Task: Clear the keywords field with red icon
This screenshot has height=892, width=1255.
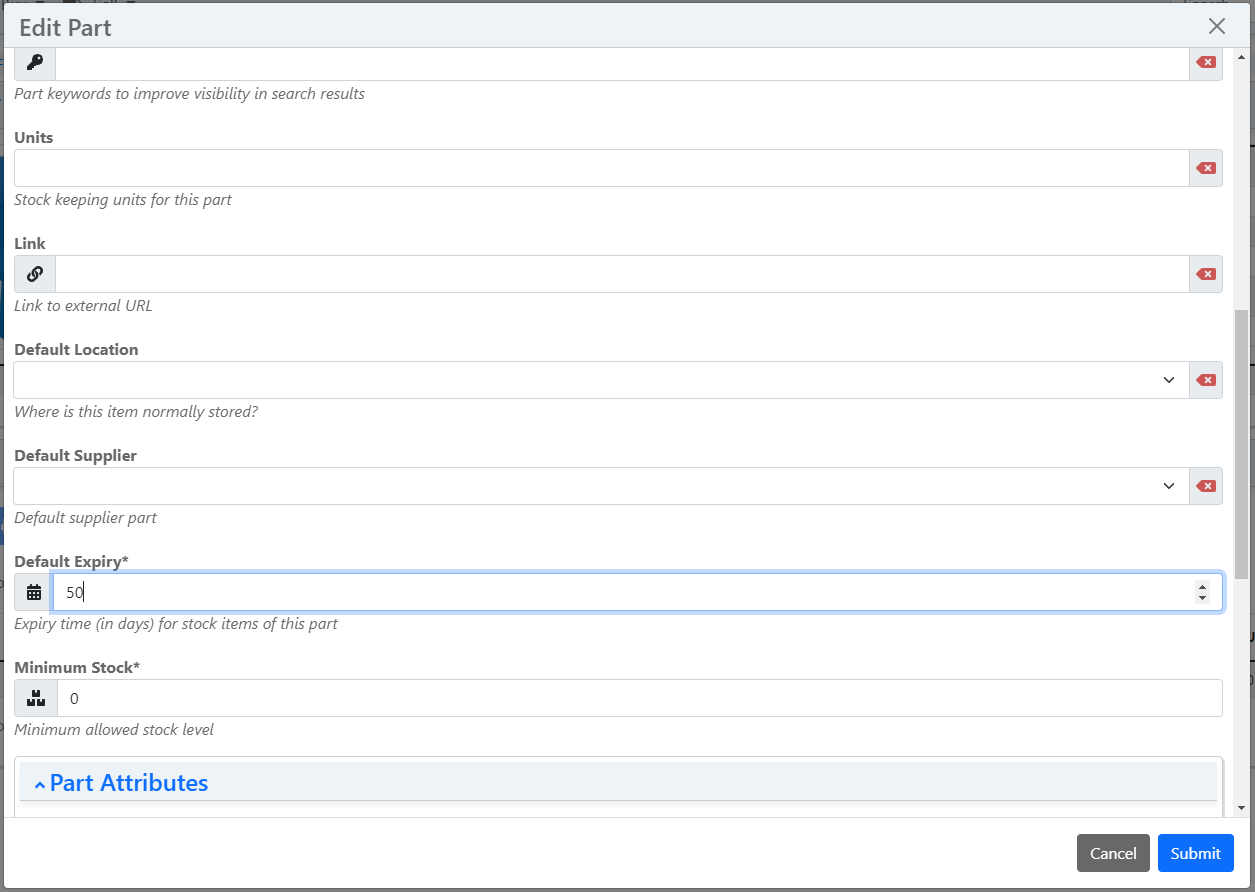Action: pyautogui.click(x=1206, y=62)
